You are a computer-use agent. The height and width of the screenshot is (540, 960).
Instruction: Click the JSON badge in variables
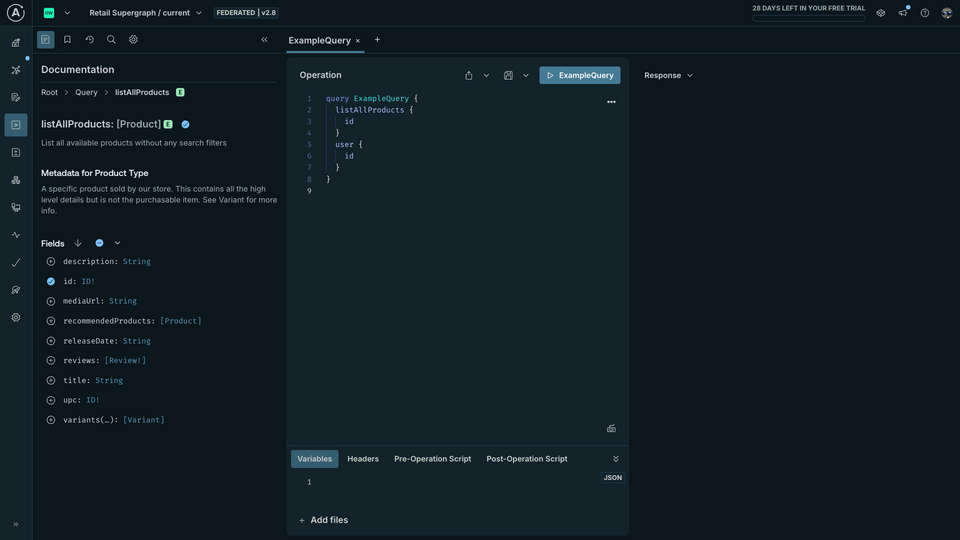point(612,478)
